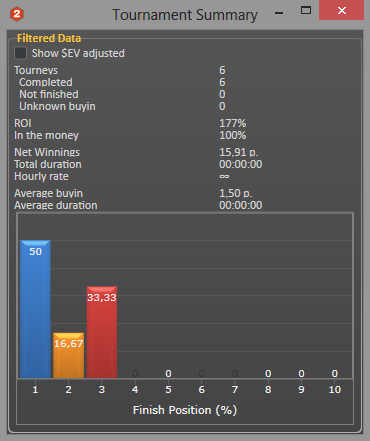Click position 5 axis label
This screenshot has width=370, height=441.
point(168,390)
